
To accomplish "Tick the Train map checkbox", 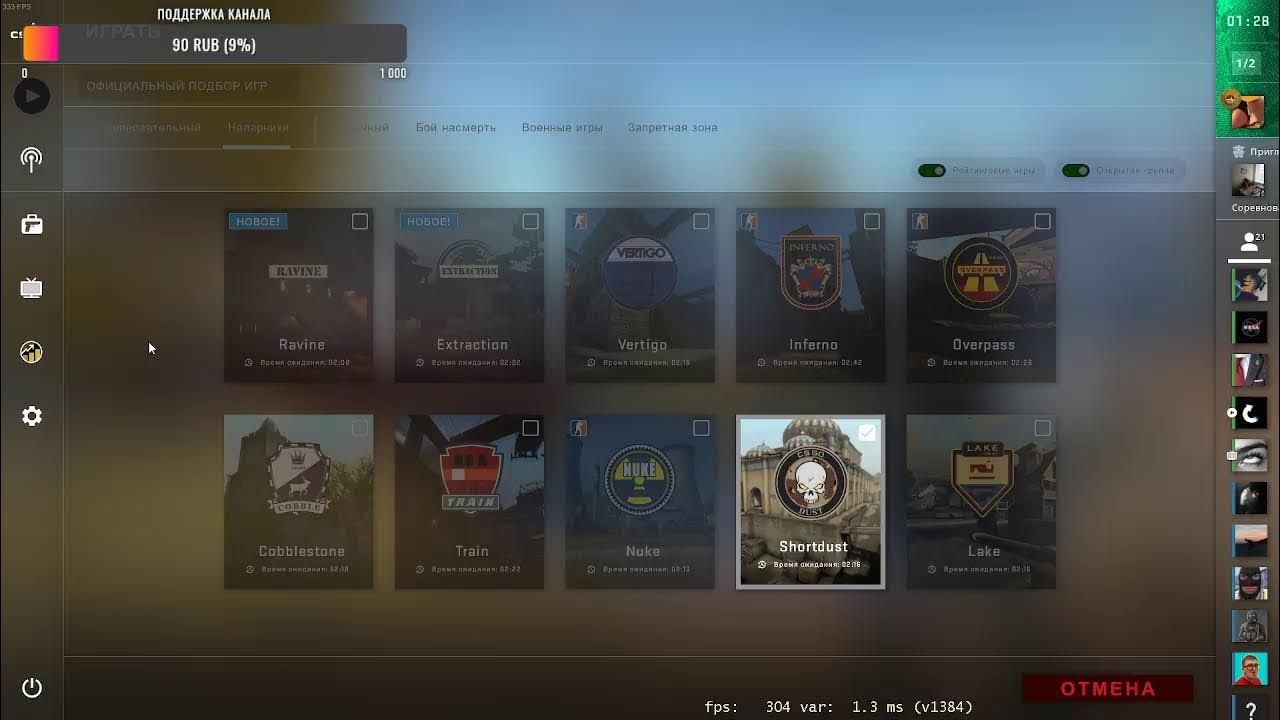I will pos(530,428).
